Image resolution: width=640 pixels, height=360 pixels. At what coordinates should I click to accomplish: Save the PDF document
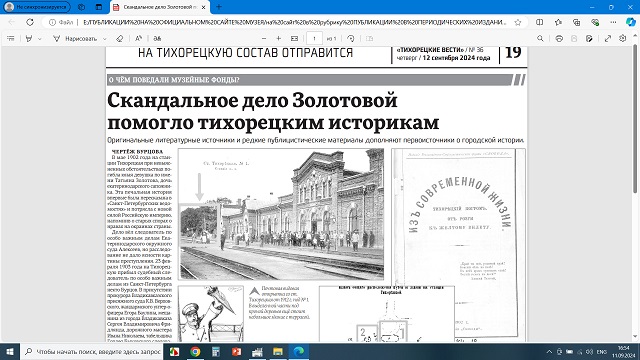574,38
